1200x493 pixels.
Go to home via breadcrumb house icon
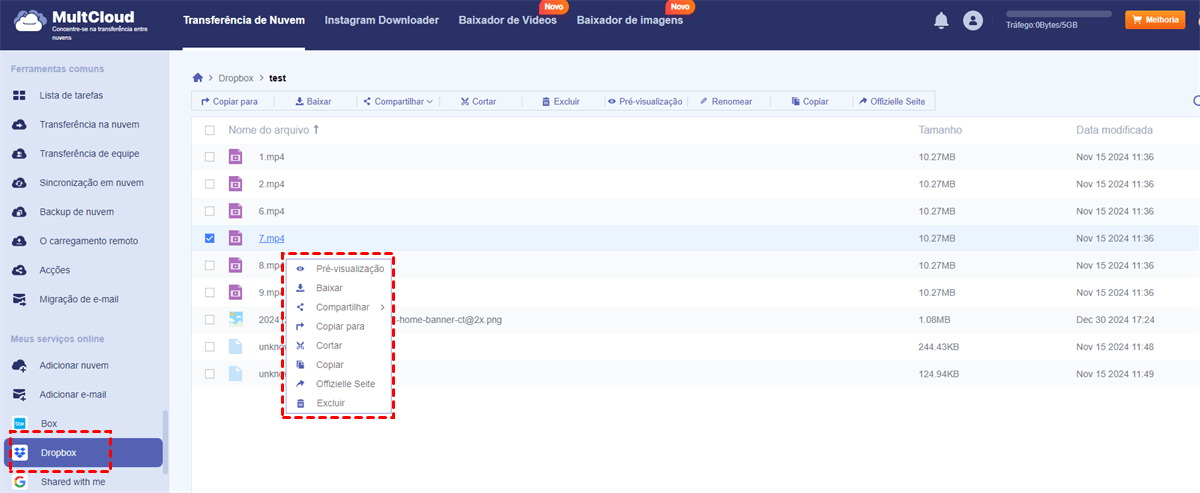click(x=198, y=77)
